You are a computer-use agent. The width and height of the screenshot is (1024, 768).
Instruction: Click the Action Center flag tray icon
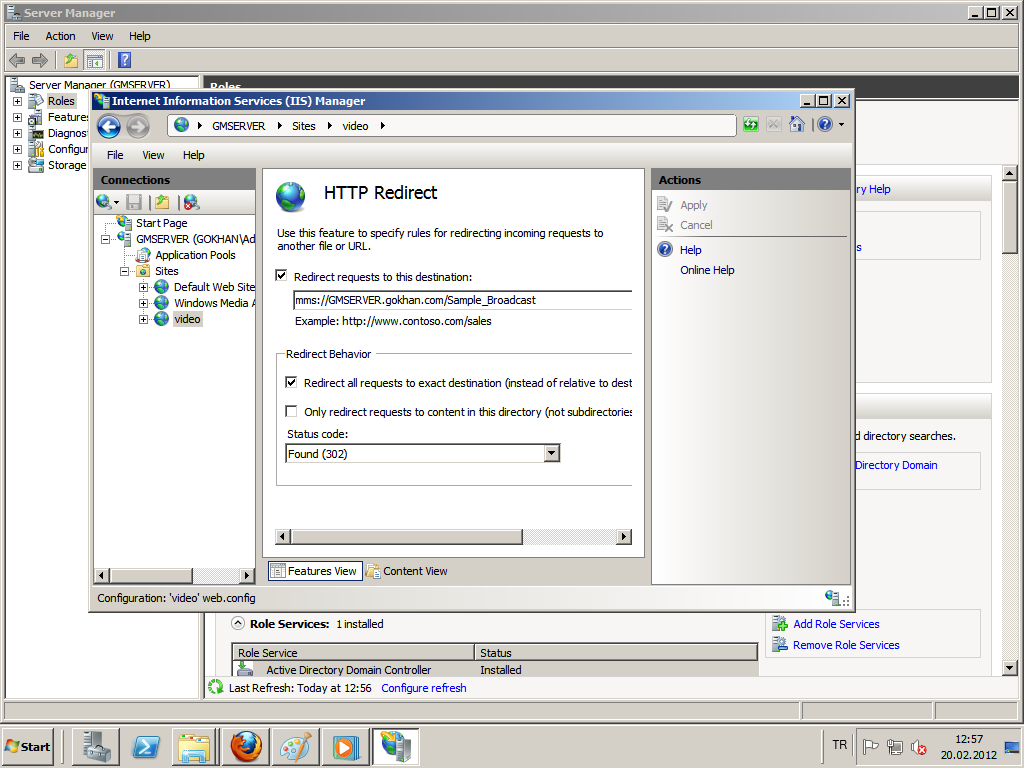click(870, 747)
